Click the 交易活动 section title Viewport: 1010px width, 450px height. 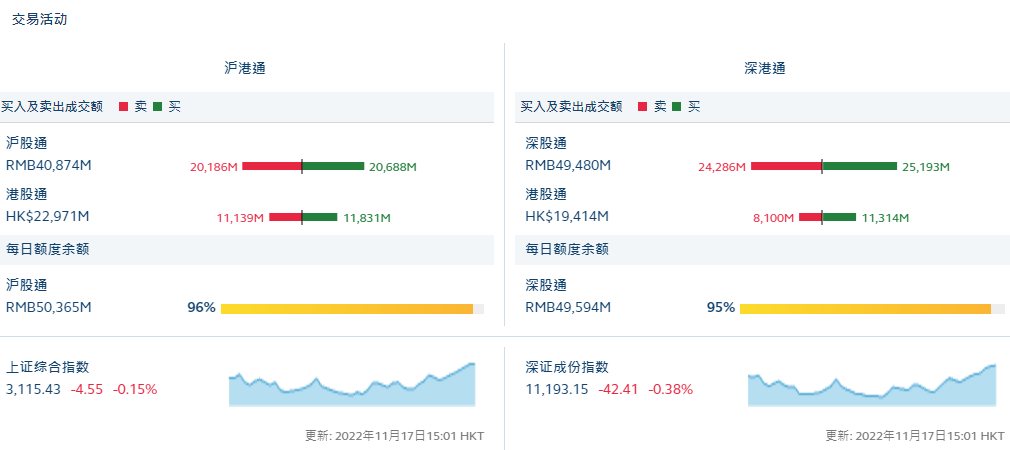(40, 19)
